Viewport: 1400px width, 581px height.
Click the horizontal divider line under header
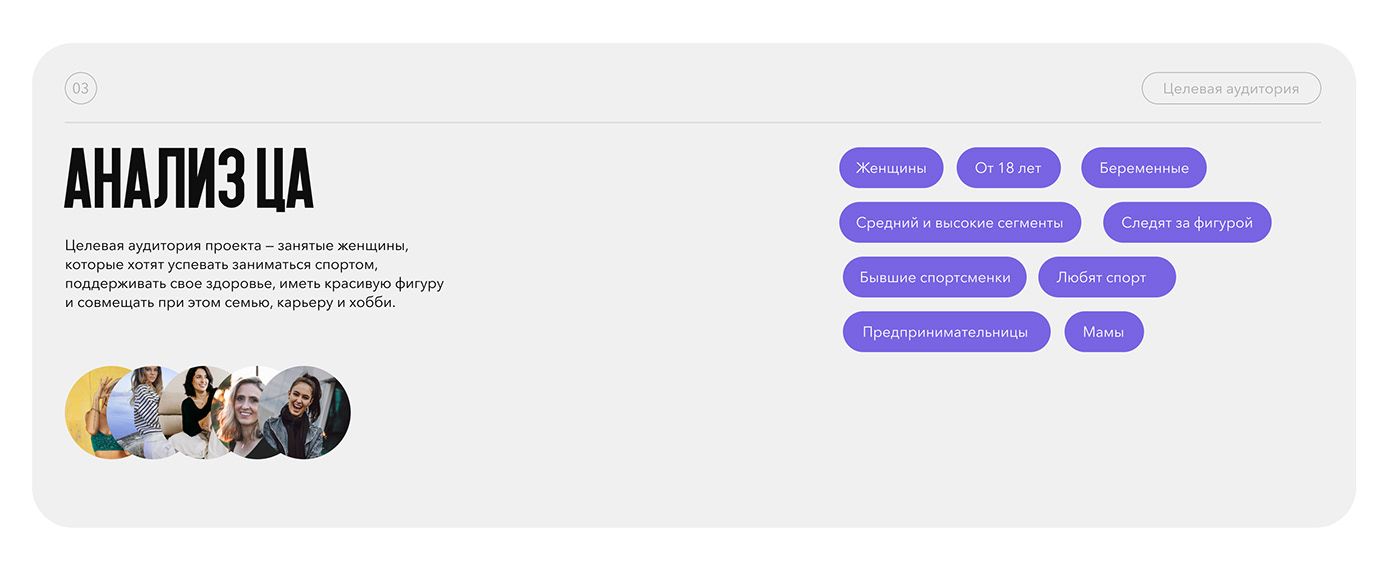[x=692, y=123]
